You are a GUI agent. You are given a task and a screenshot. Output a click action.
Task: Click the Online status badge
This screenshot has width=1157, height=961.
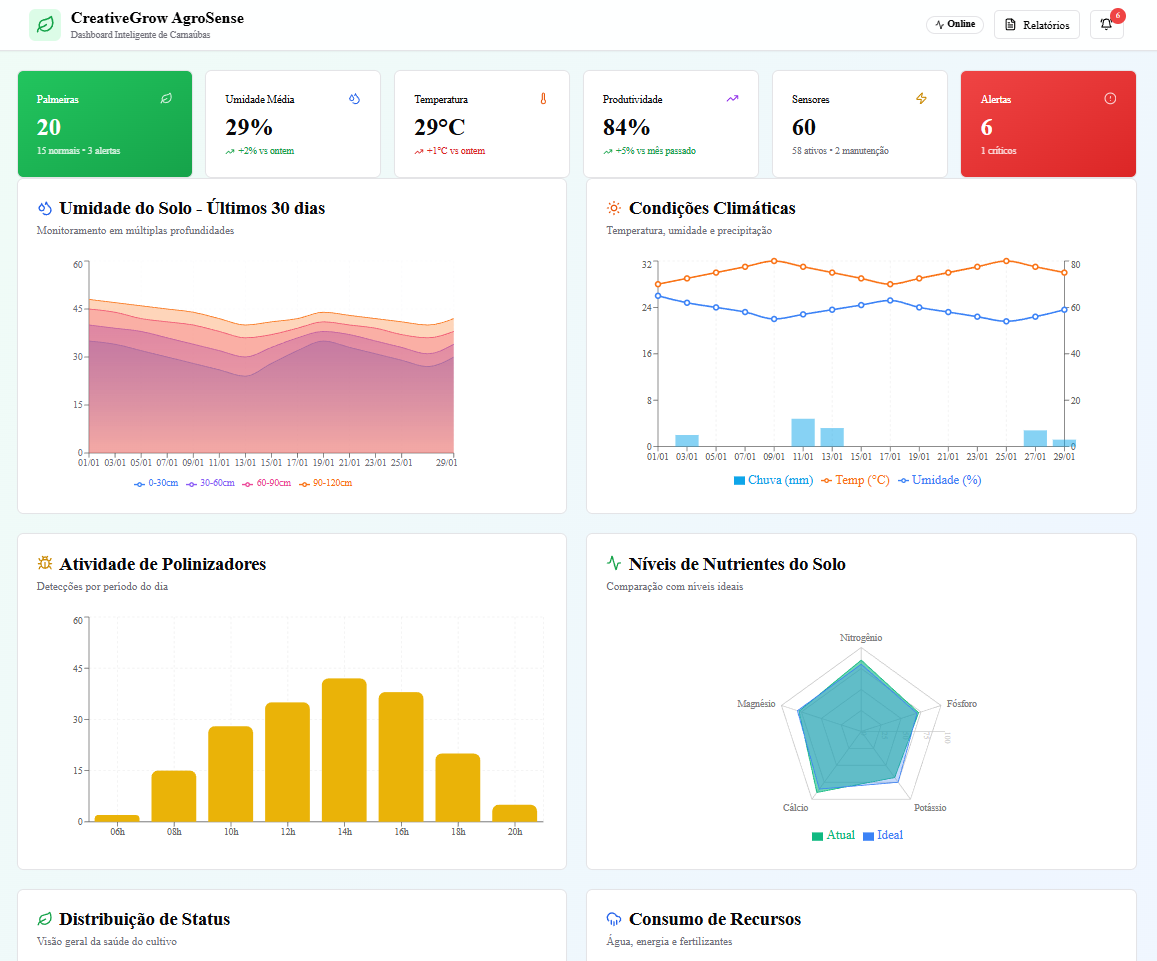[954, 25]
